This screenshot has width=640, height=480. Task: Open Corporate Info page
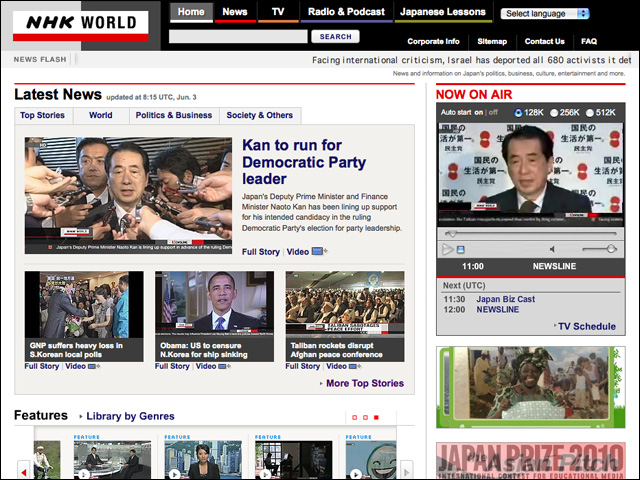pyautogui.click(x=433, y=41)
